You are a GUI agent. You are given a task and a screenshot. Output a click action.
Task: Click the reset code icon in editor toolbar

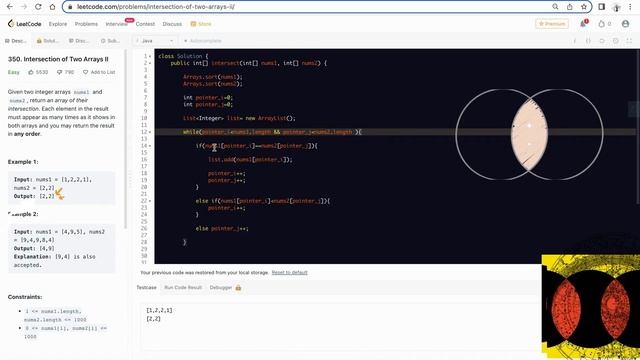point(602,41)
